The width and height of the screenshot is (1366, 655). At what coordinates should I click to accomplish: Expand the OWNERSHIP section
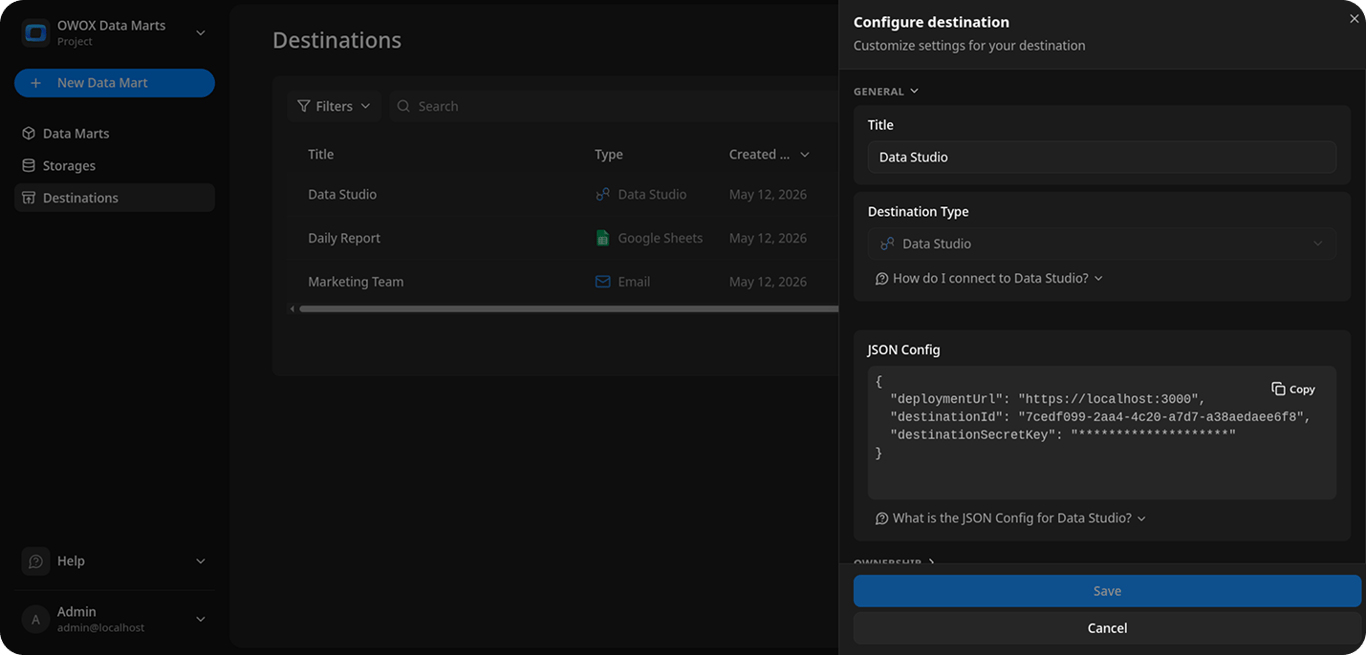pyautogui.click(x=894, y=562)
